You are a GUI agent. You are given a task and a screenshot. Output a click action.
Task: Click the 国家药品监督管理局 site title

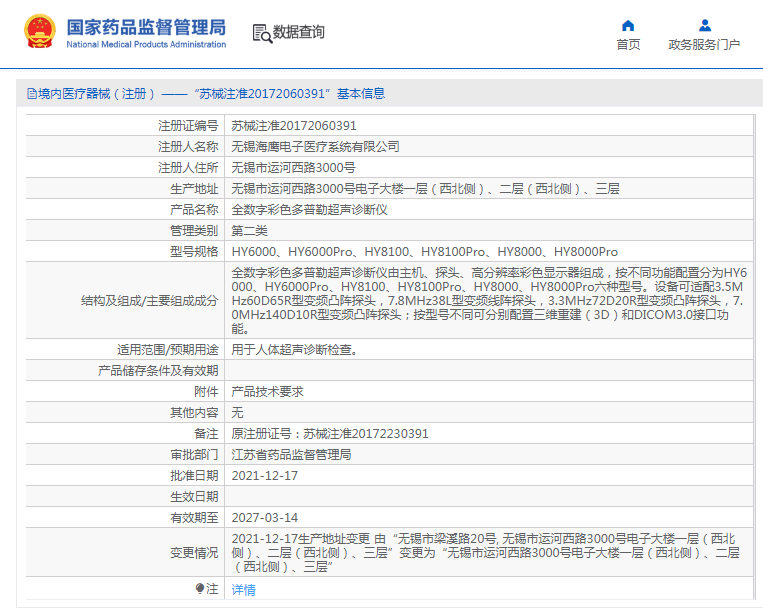coord(146,27)
